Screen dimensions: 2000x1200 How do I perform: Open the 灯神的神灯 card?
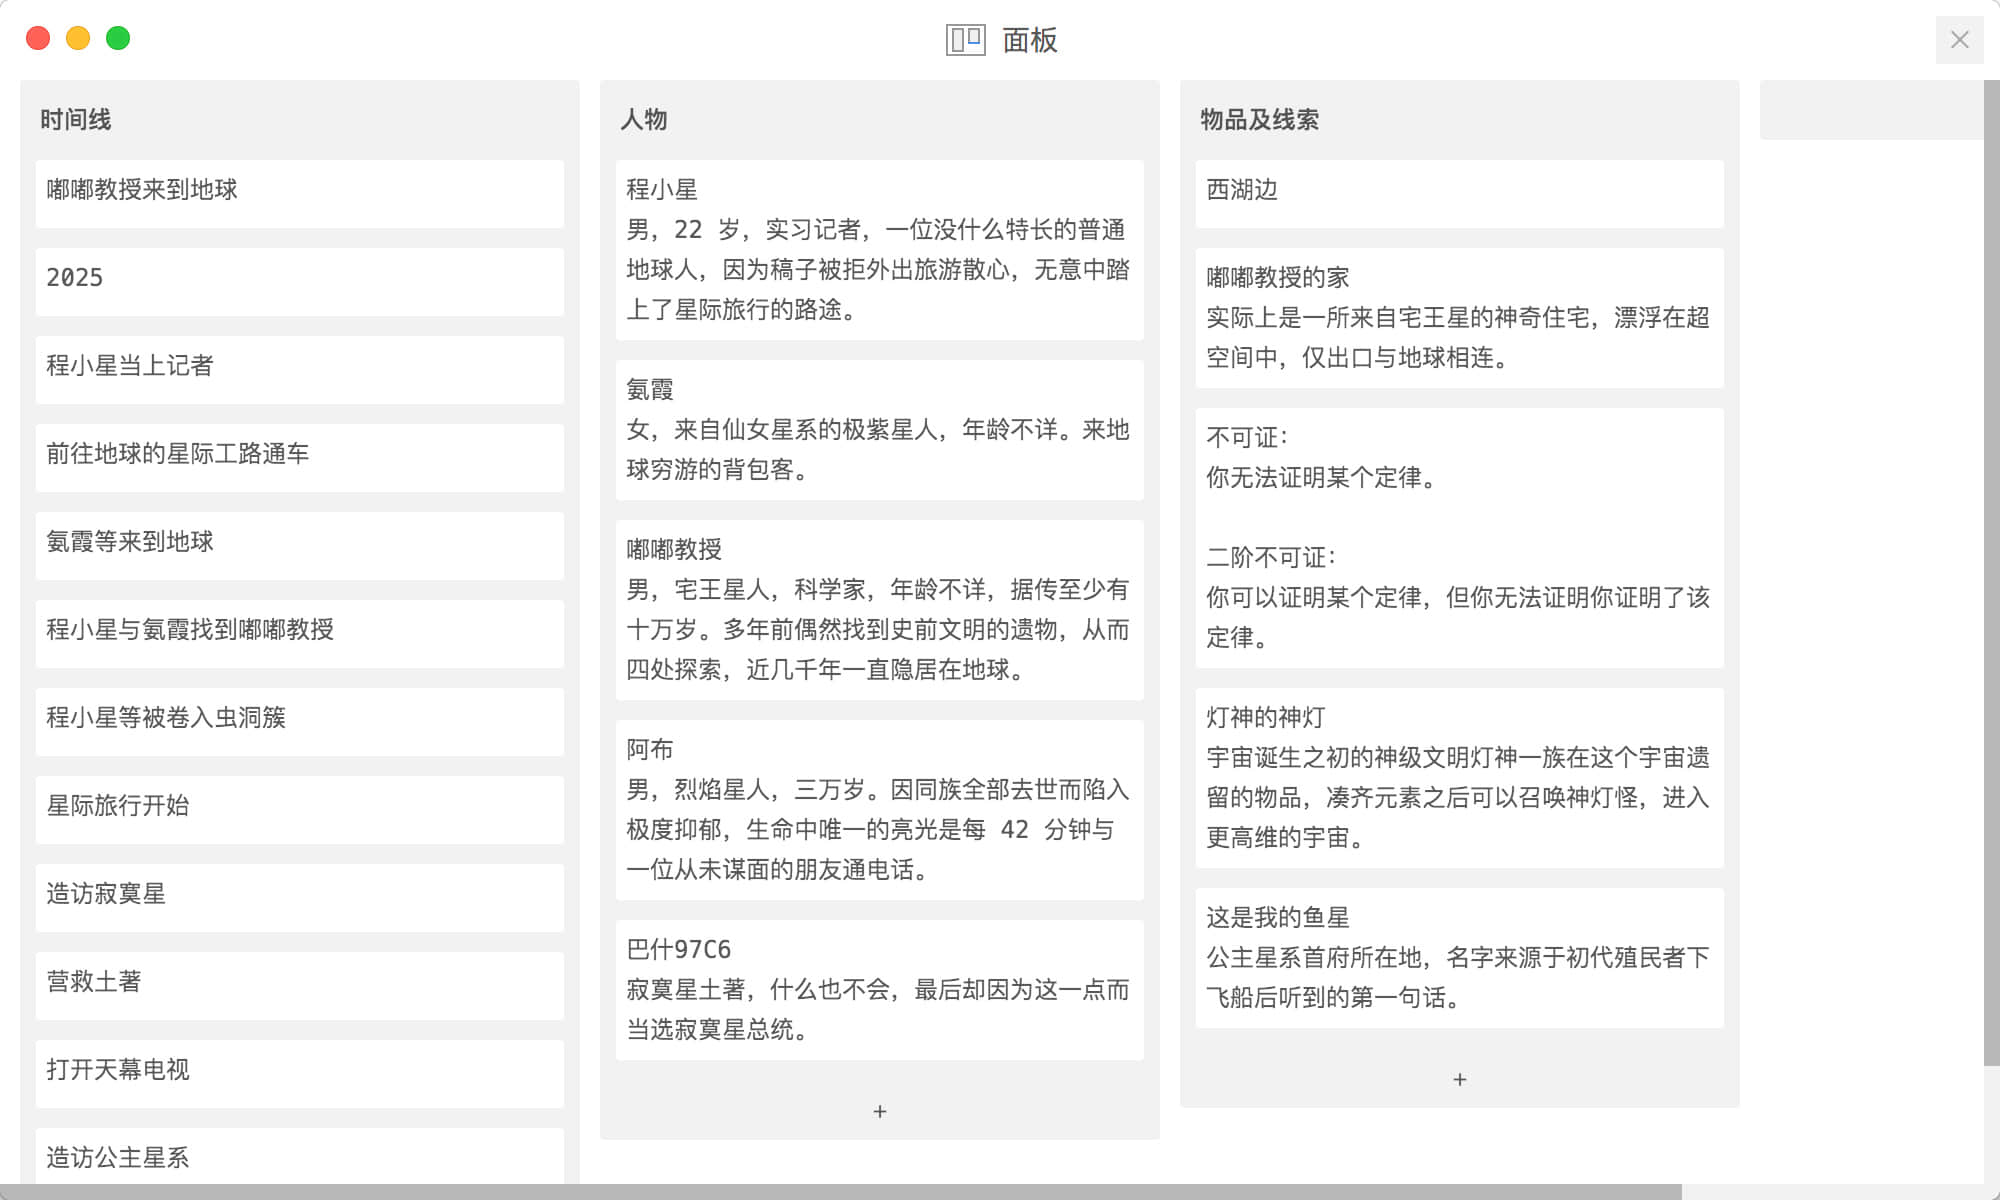[1460, 778]
